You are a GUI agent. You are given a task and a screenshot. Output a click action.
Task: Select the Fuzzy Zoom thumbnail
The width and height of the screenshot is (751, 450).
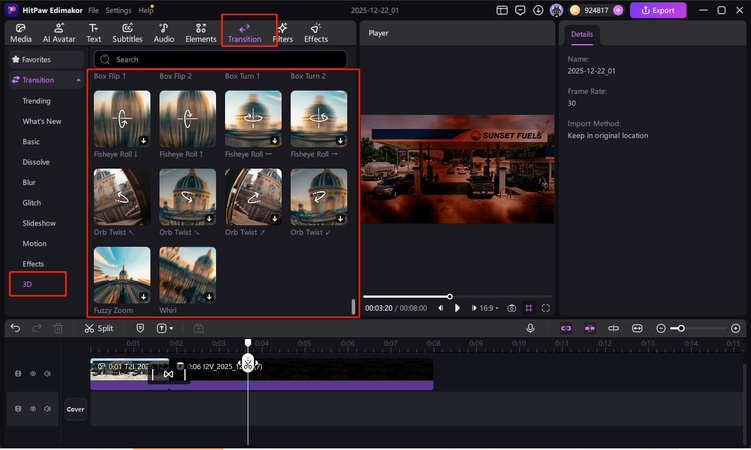click(122, 275)
